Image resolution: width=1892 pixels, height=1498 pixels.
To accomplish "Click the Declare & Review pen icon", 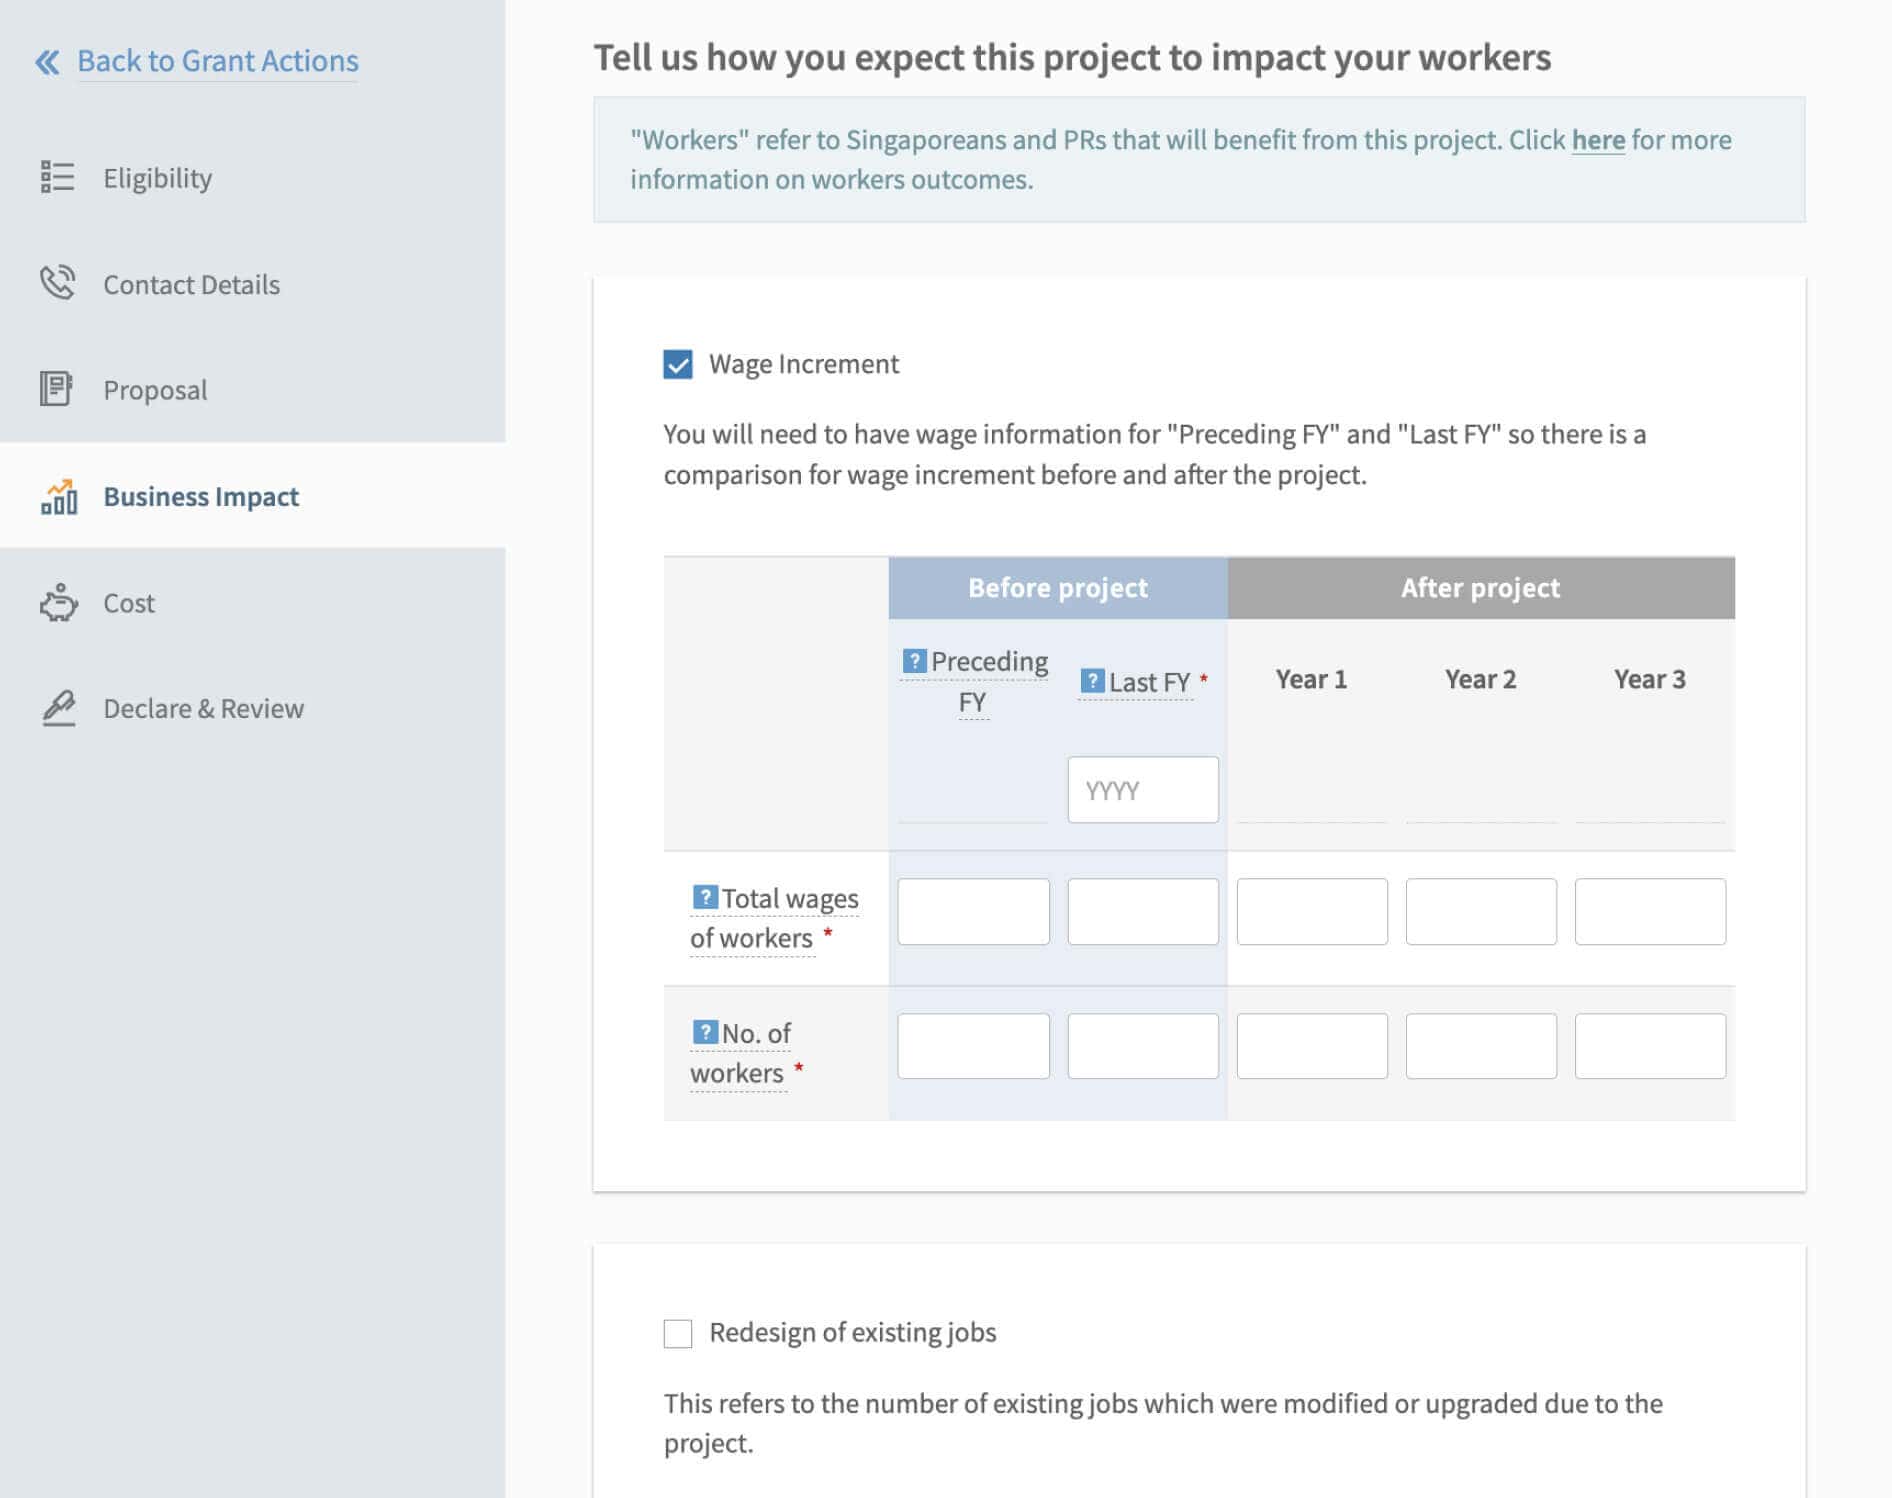I will (58, 708).
